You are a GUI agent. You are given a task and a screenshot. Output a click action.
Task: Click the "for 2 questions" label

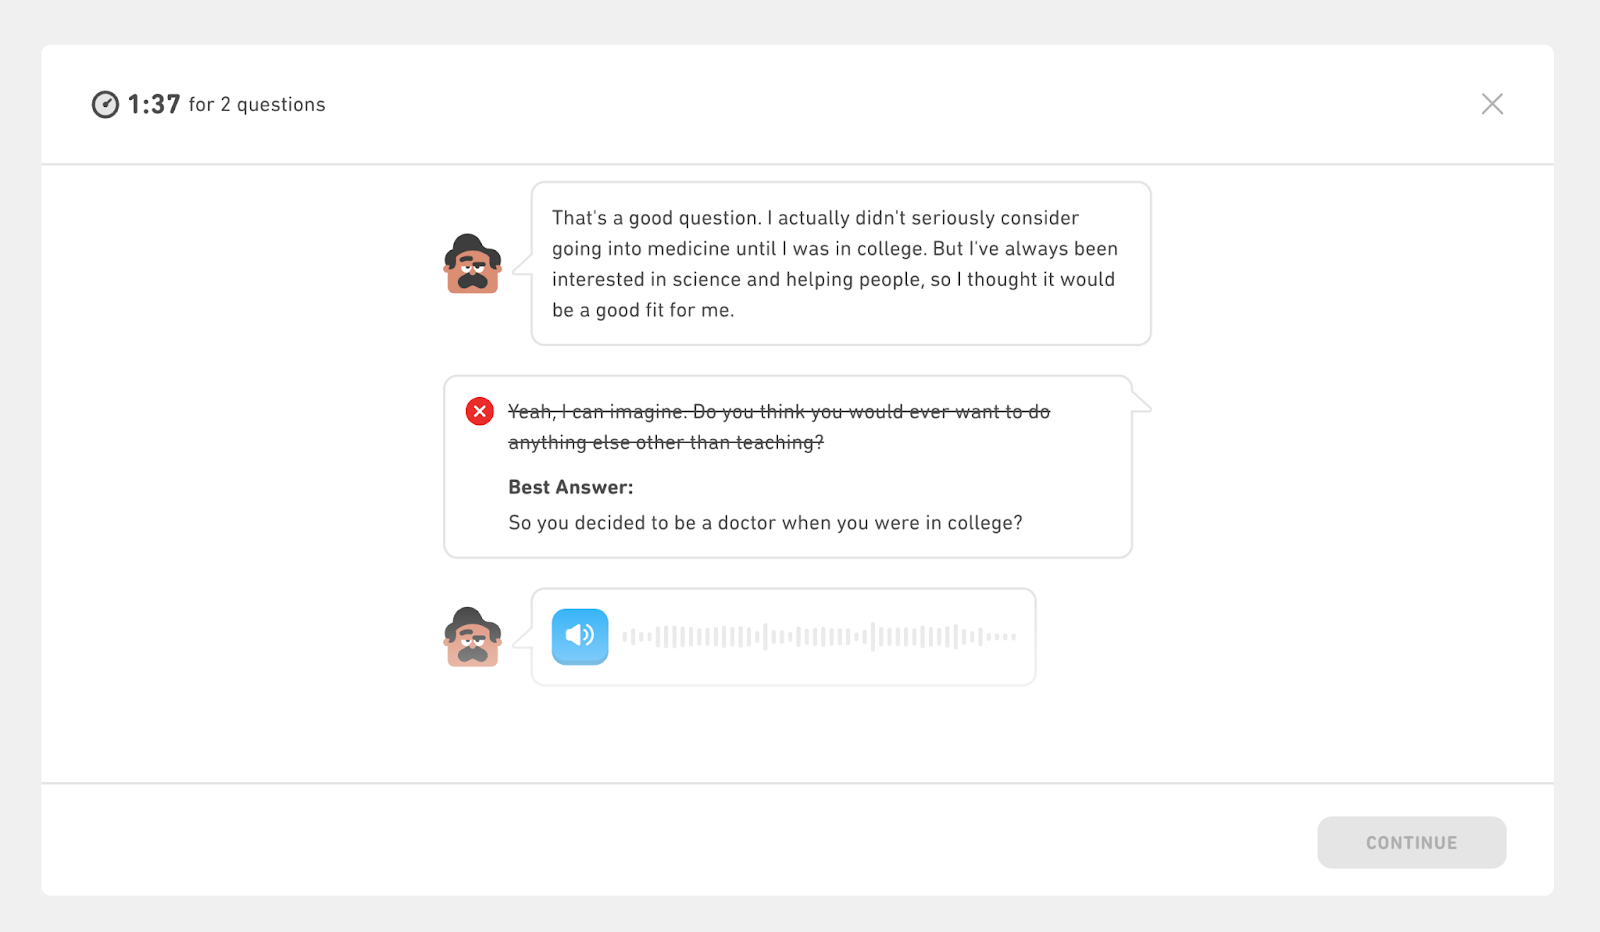click(x=257, y=105)
